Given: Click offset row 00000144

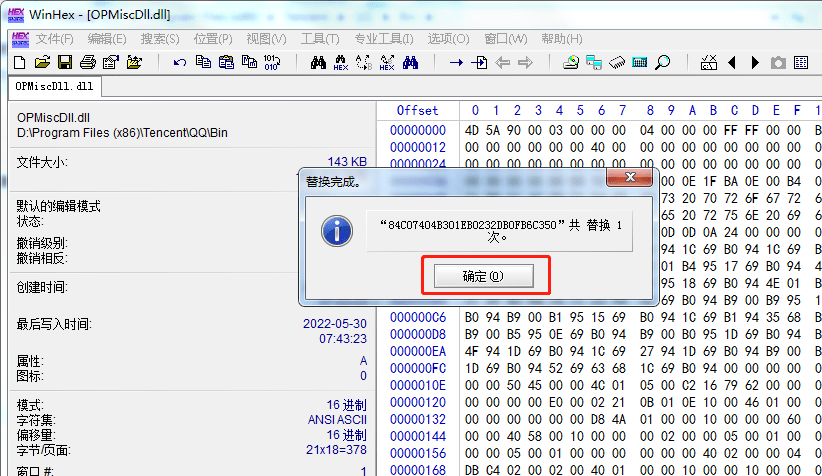Looking at the screenshot, I should pos(418,436).
